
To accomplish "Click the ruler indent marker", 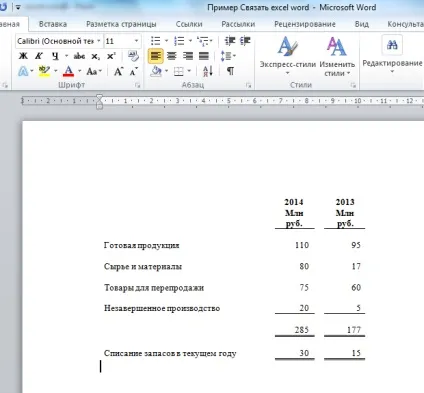I will (99, 101).
